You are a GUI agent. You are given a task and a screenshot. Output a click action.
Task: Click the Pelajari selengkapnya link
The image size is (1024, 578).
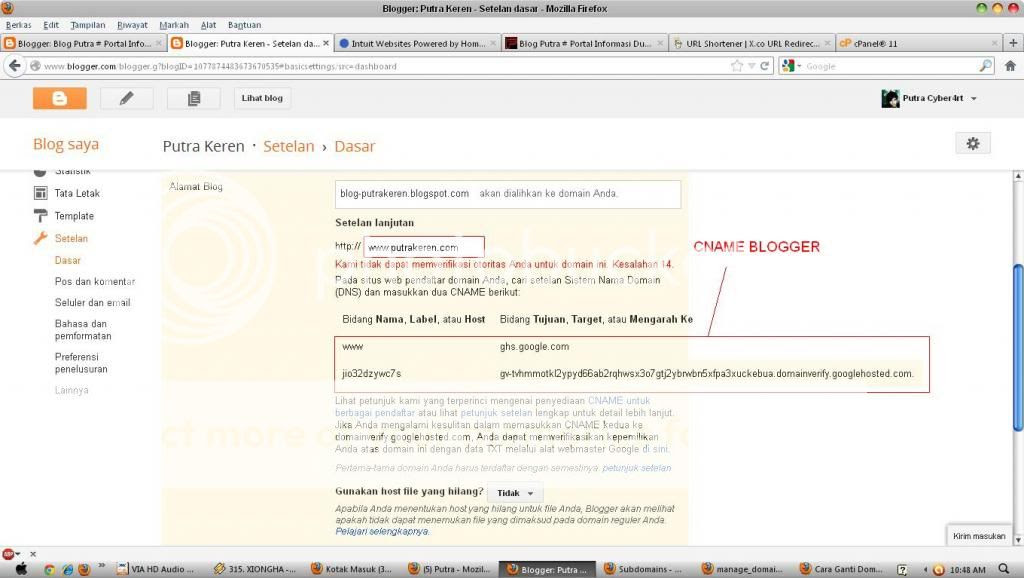382,532
